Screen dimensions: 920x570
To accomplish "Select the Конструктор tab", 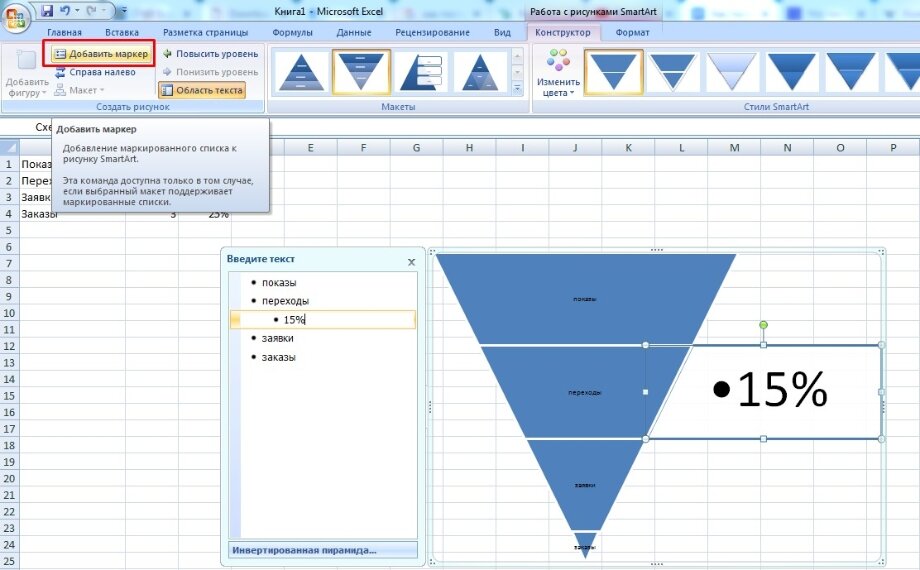I will (563, 32).
